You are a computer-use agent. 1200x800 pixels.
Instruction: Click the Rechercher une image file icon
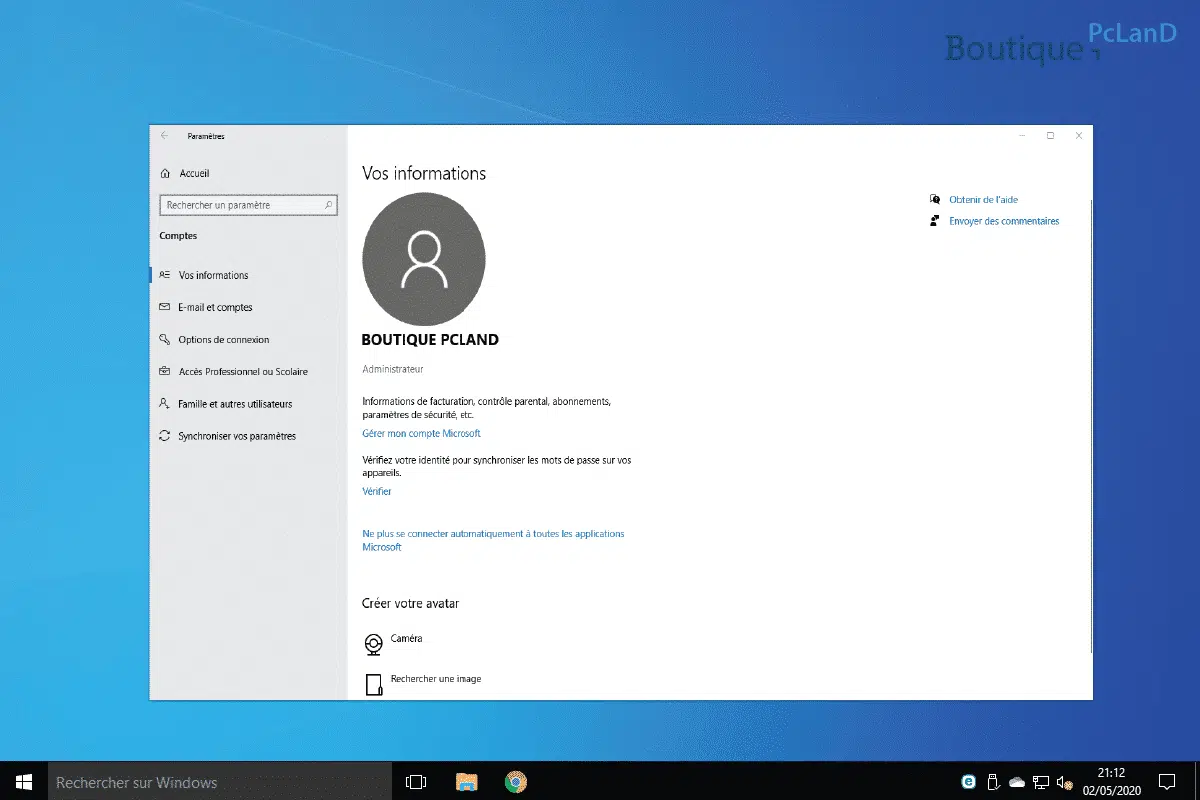pyautogui.click(x=373, y=684)
